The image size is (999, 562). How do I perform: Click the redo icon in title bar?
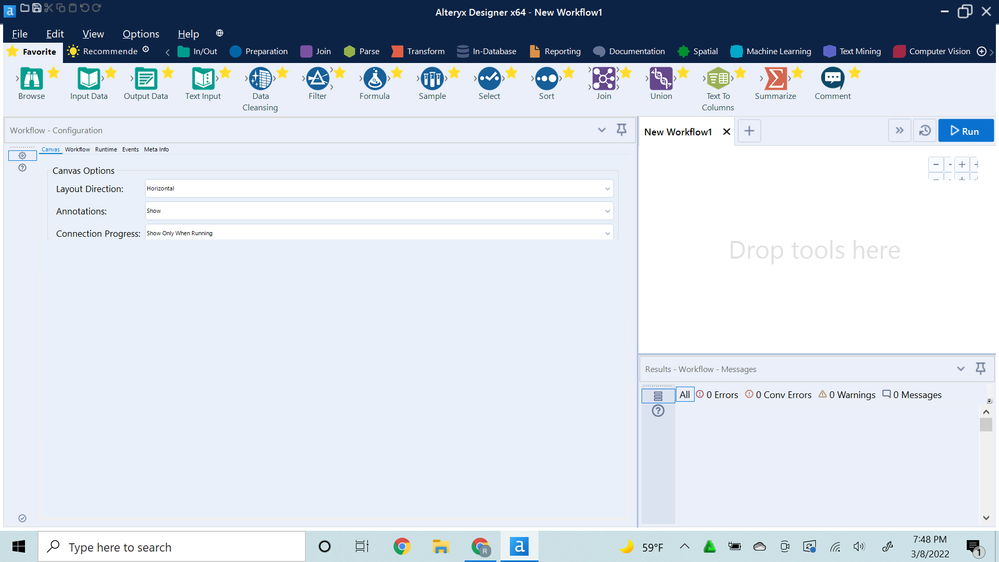tap(96, 8)
